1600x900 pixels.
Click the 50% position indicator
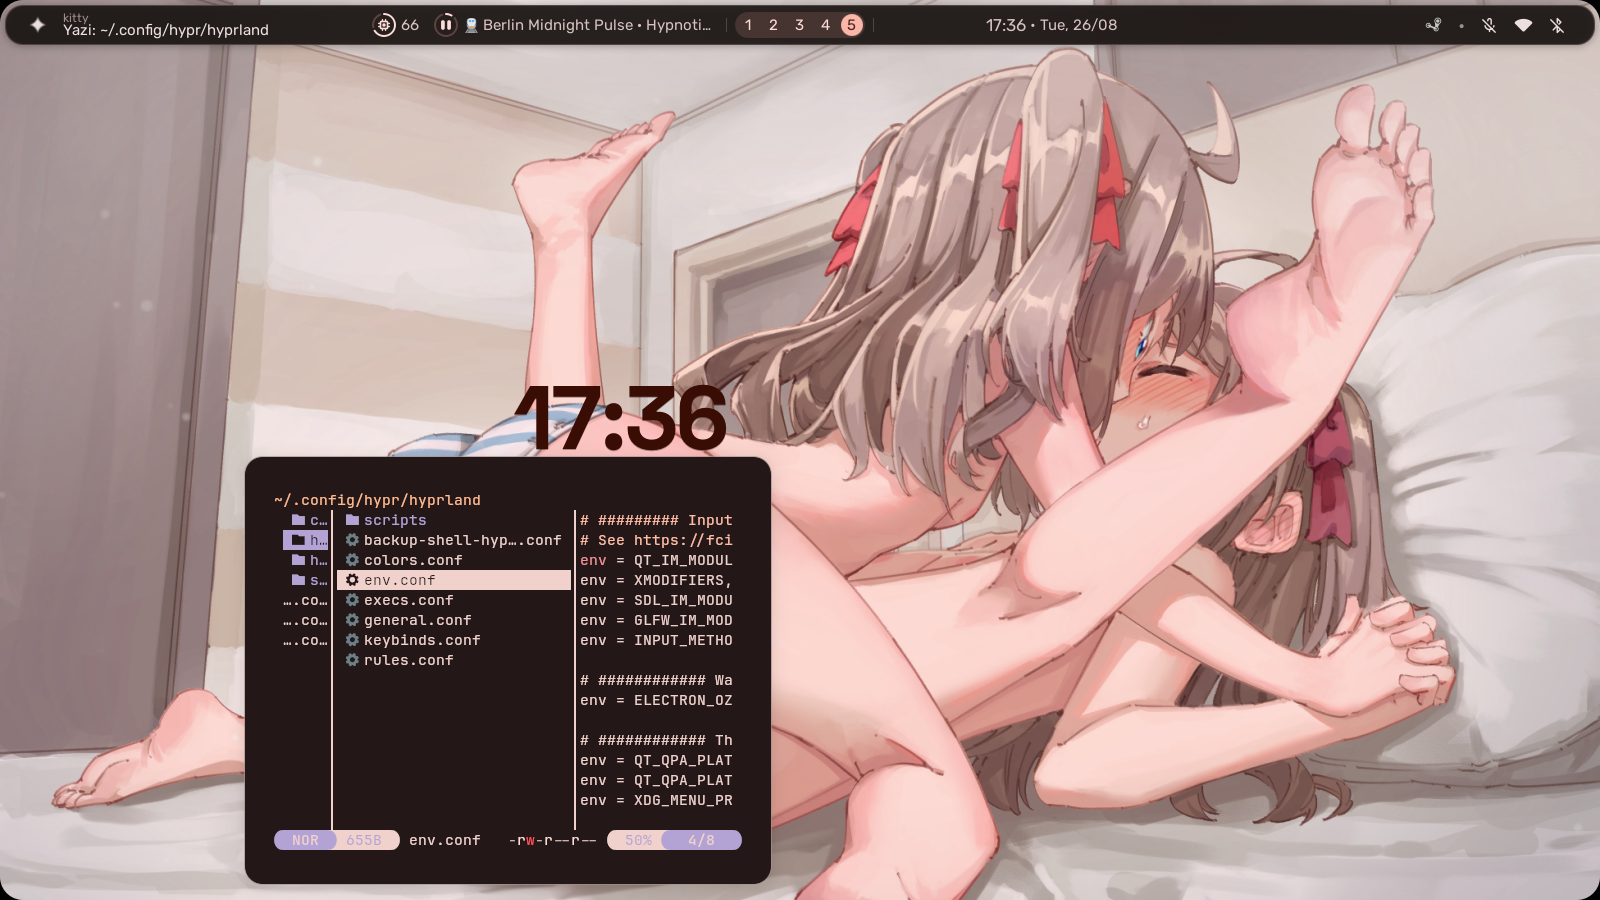(636, 840)
